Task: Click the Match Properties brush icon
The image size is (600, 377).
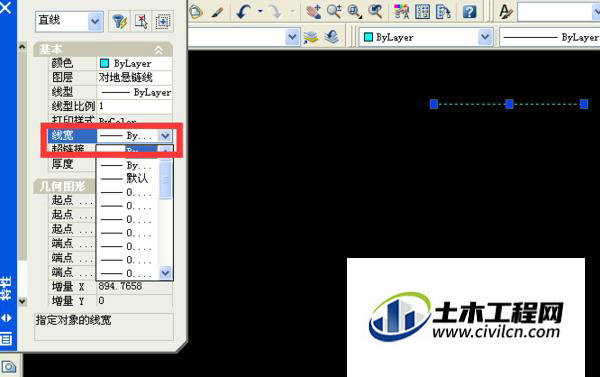Action: [218, 11]
